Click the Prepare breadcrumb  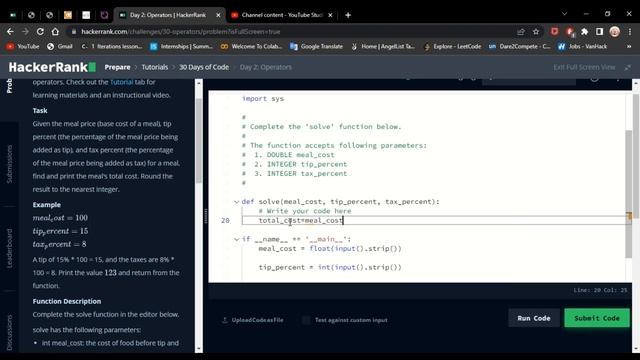pos(117,67)
